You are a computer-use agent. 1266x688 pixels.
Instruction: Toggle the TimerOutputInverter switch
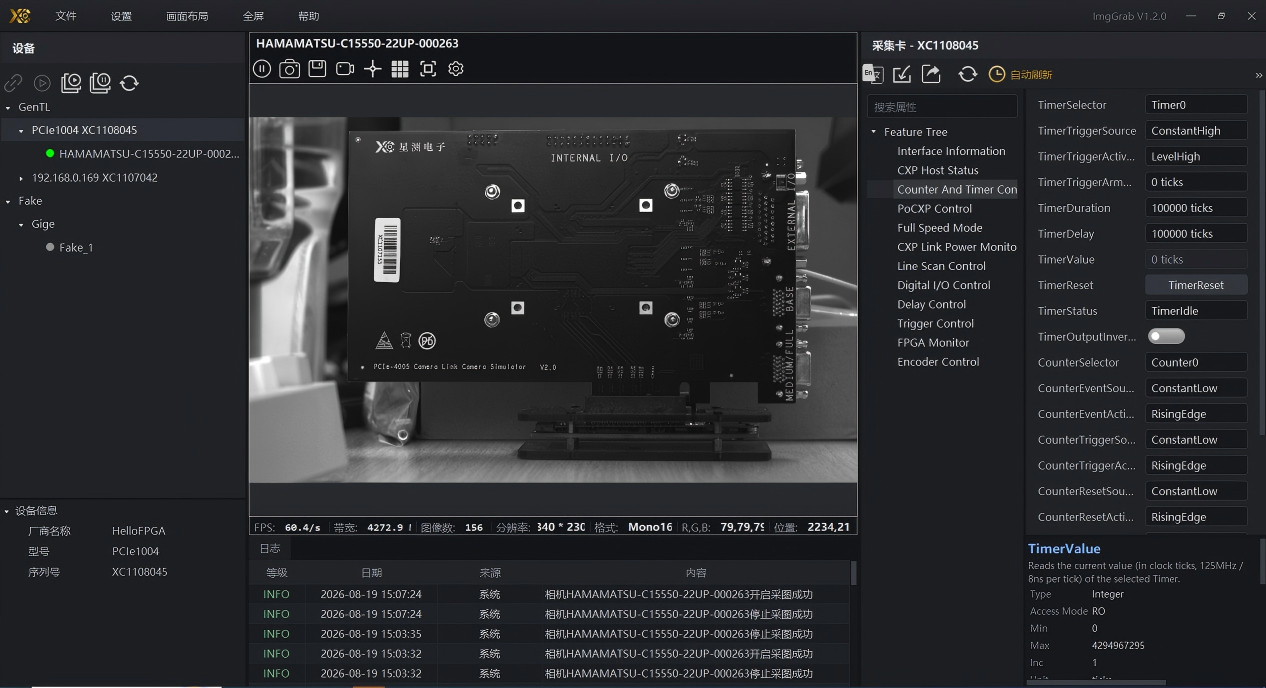click(1166, 336)
